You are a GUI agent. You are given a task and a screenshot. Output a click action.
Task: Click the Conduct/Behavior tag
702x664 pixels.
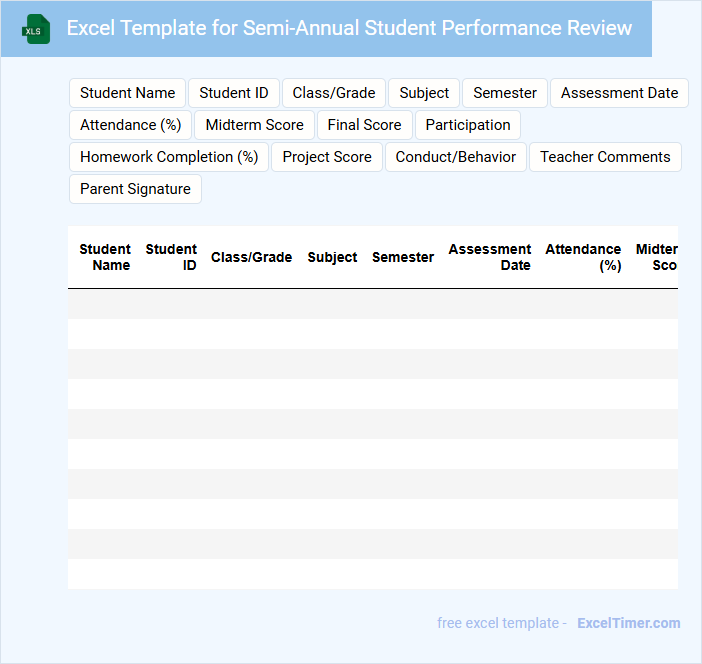click(x=456, y=157)
